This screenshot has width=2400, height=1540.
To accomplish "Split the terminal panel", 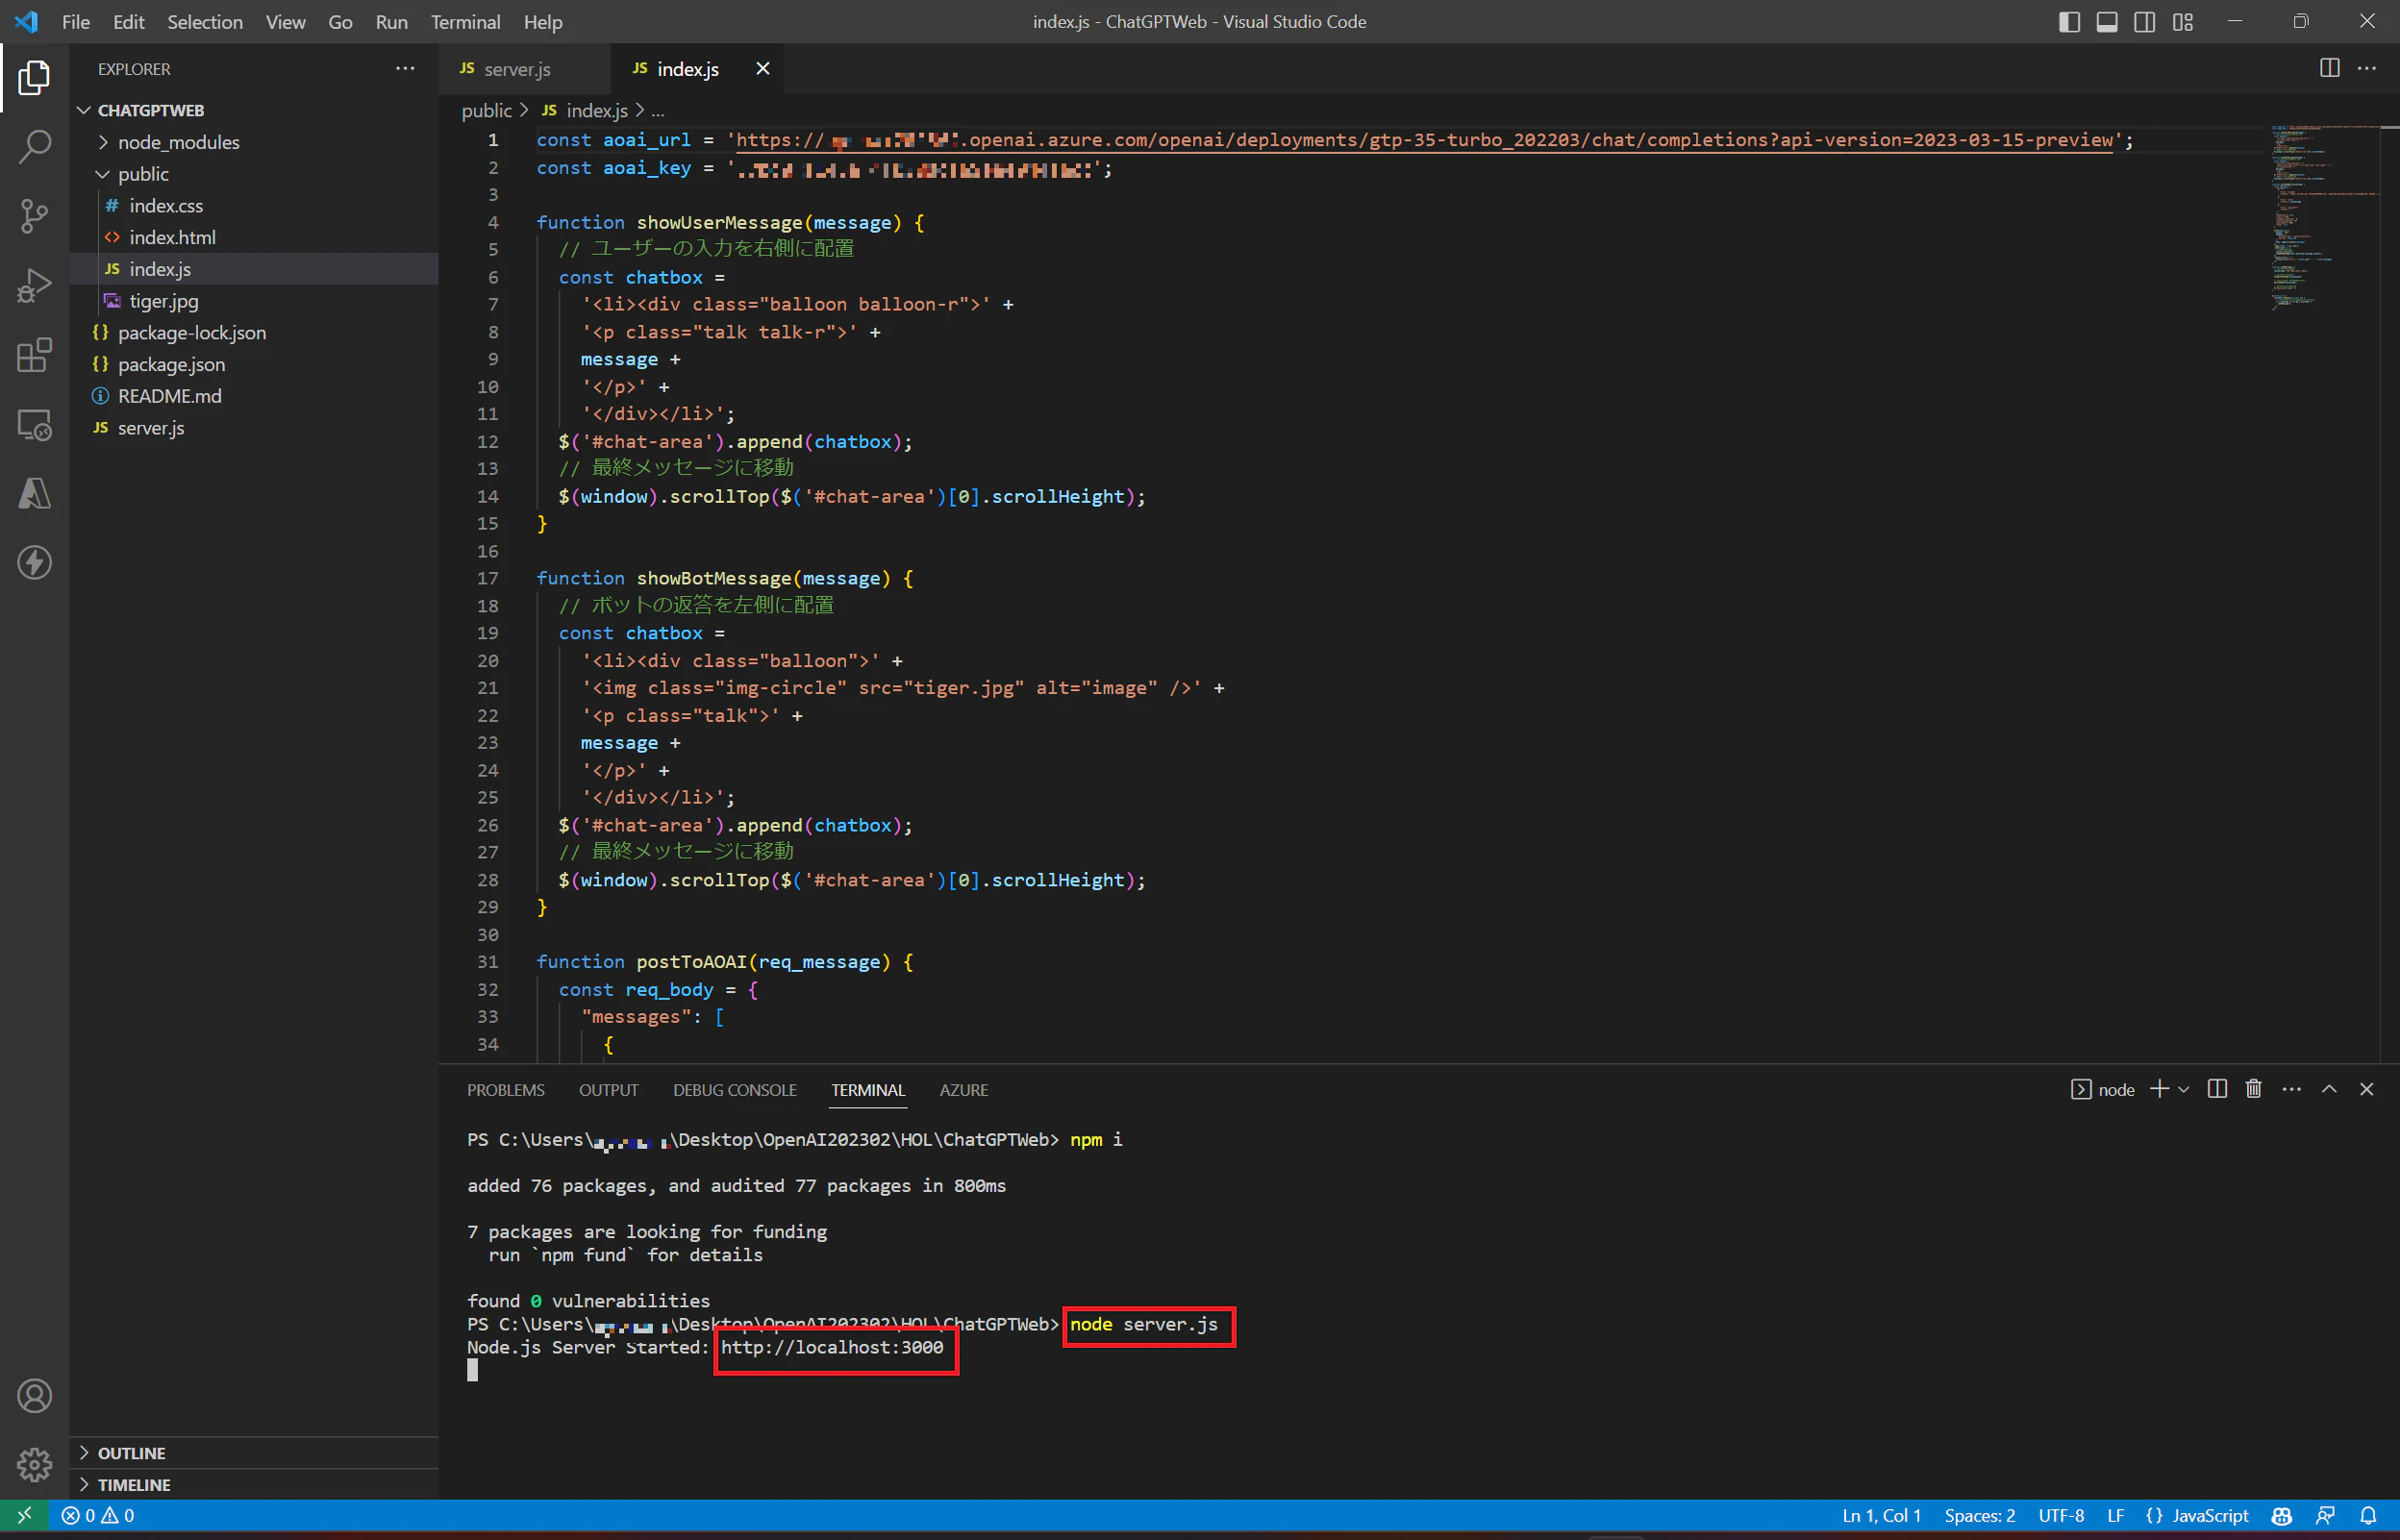I will click(2217, 1089).
